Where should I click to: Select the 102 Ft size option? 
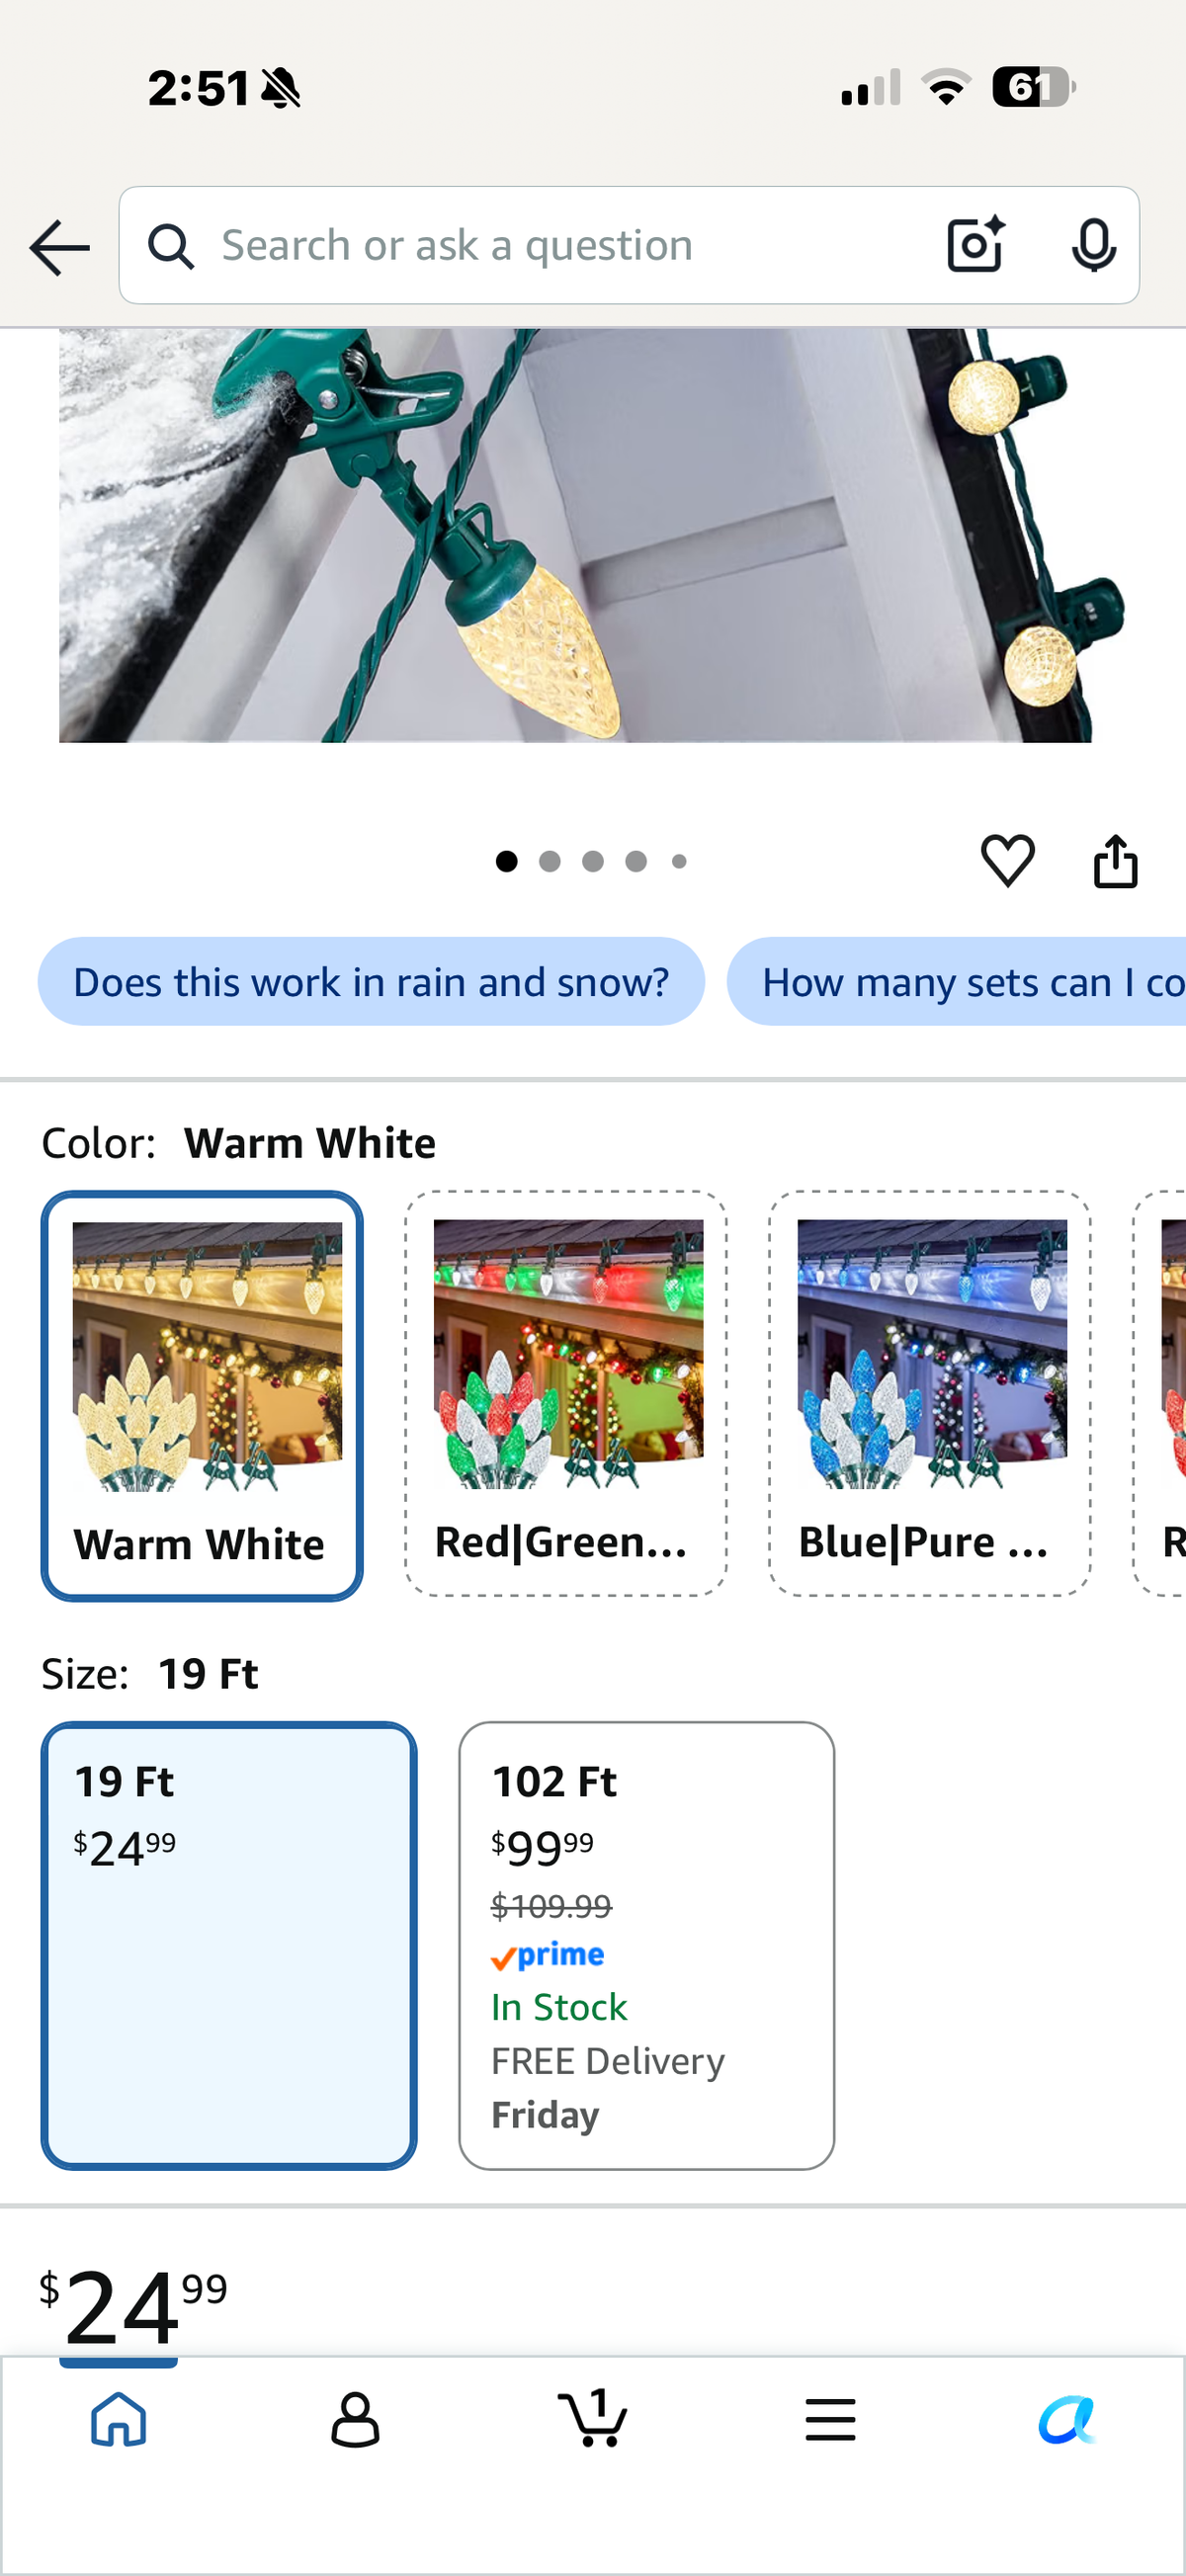click(647, 1946)
